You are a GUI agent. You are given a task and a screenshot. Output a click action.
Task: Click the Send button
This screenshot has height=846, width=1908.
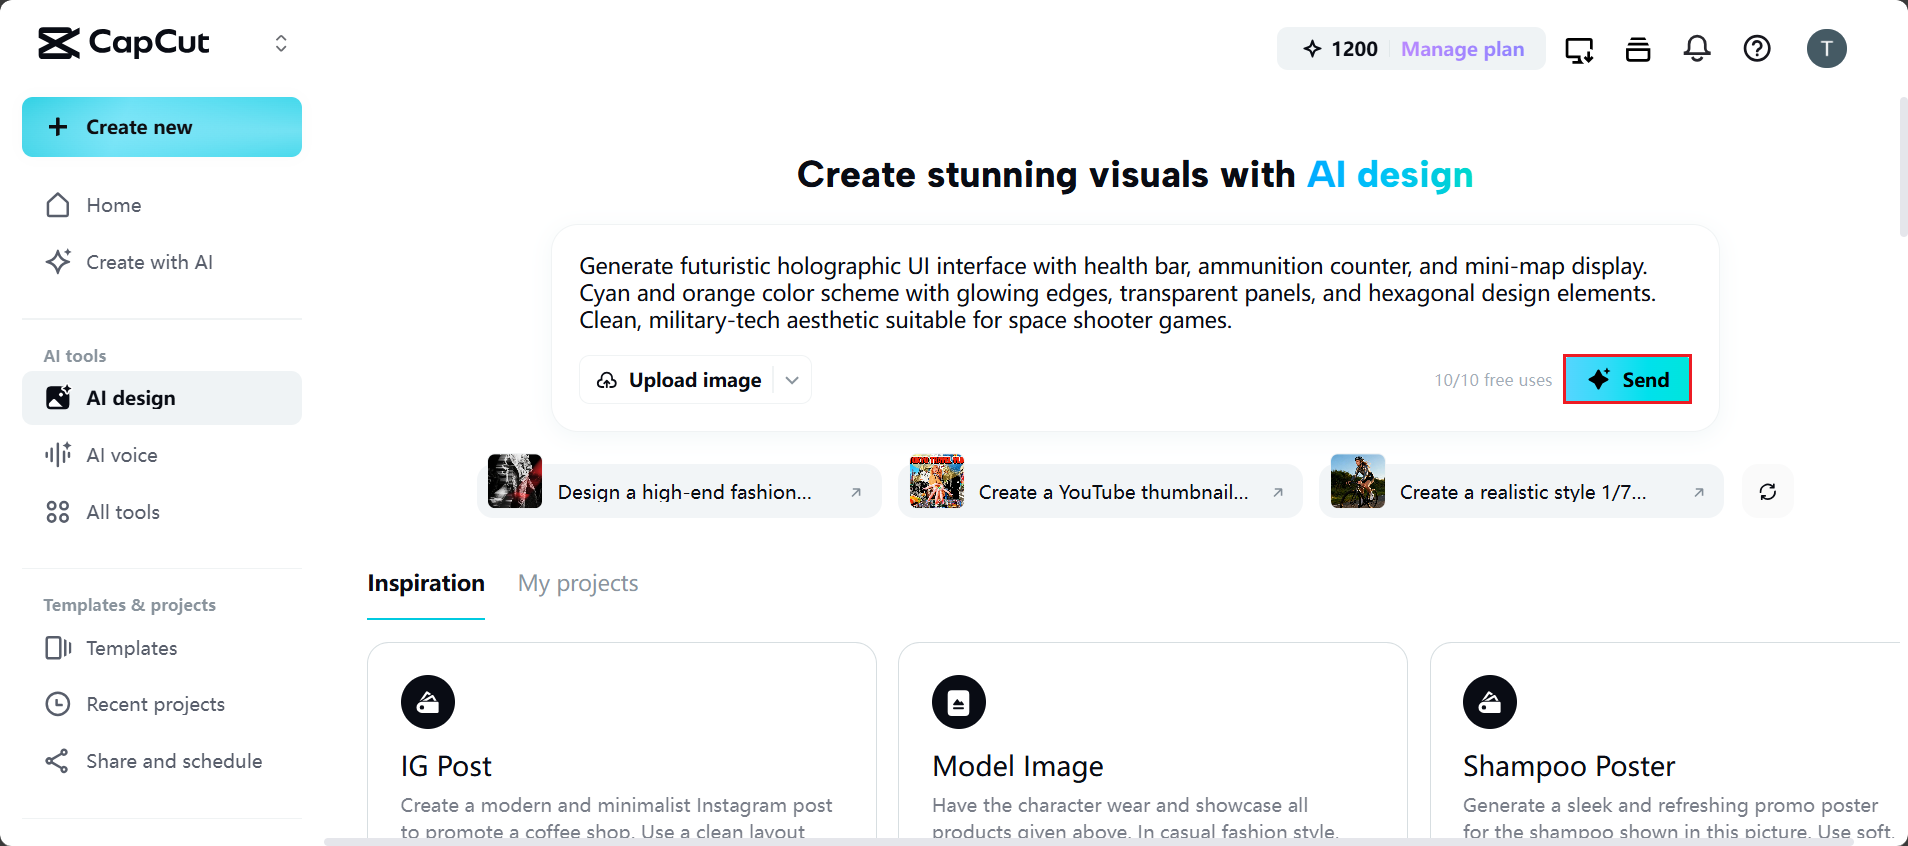coord(1627,380)
